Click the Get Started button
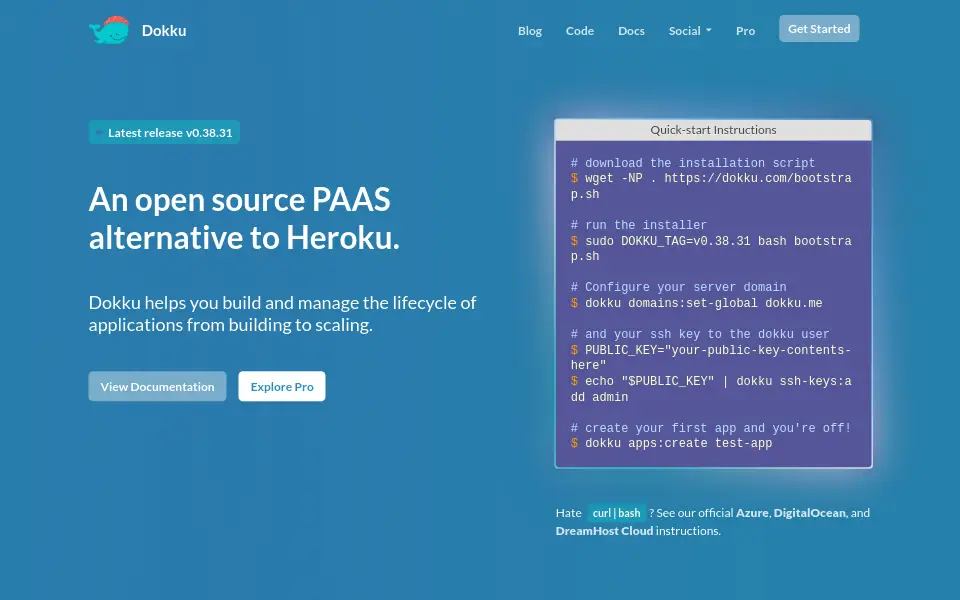The image size is (960, 600). pyautogui.click(x=819, y=29)
